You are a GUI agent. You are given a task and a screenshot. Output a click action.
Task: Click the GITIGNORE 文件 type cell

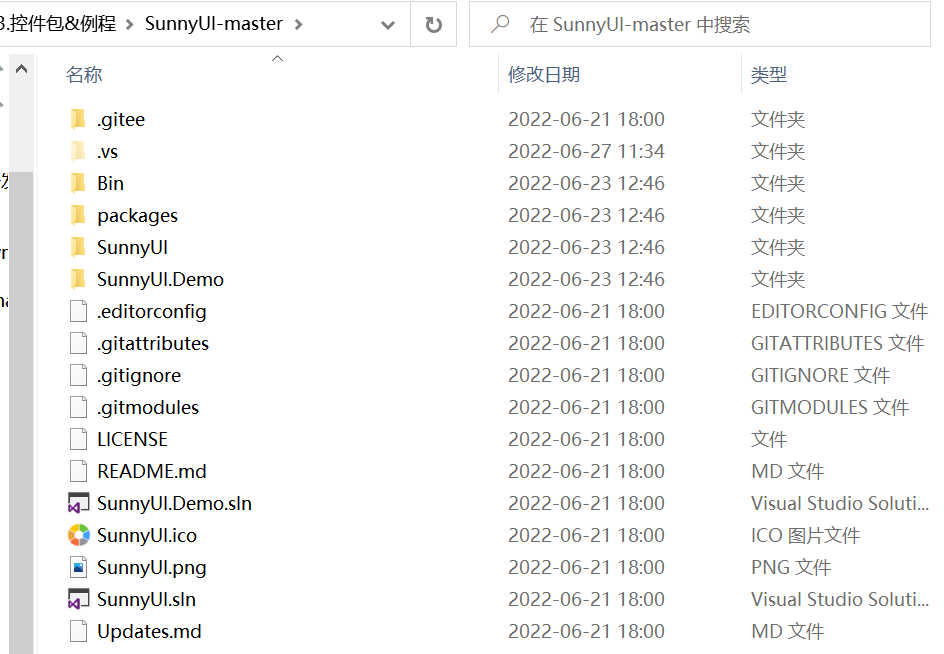[x=821, y=375]
